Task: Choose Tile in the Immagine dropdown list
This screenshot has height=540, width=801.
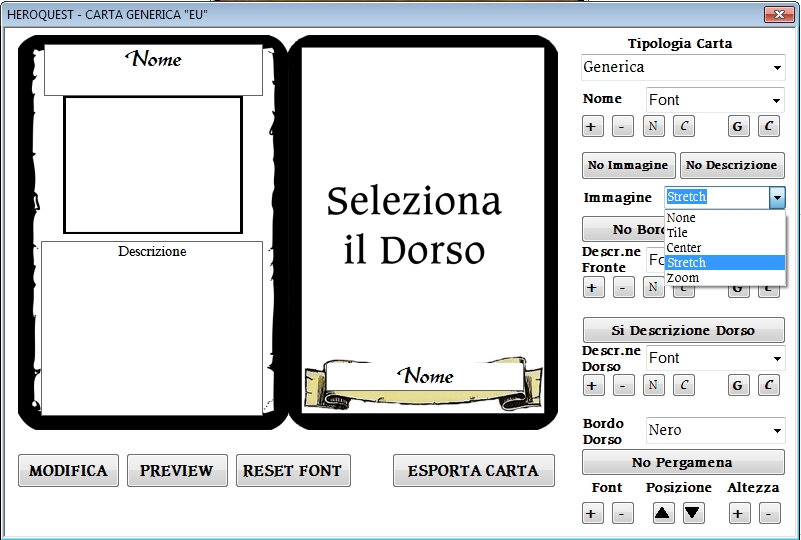Action: [677, 233]
